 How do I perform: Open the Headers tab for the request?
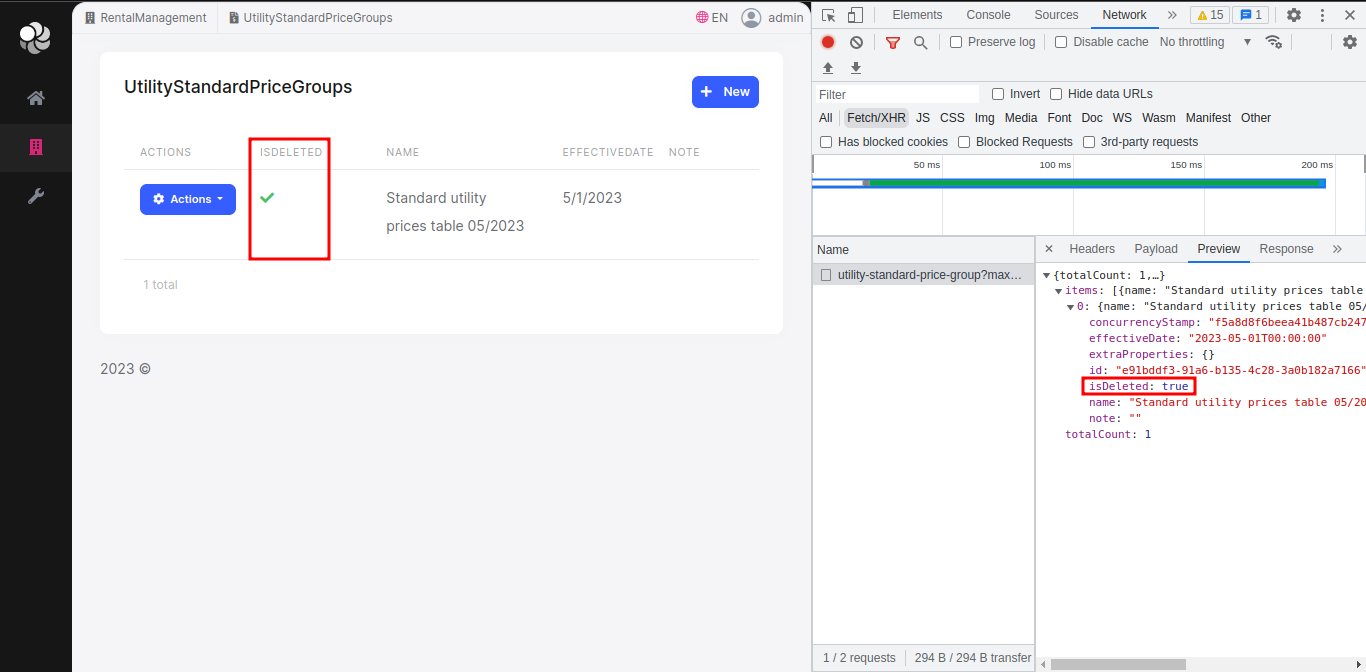coord(1092,248)
